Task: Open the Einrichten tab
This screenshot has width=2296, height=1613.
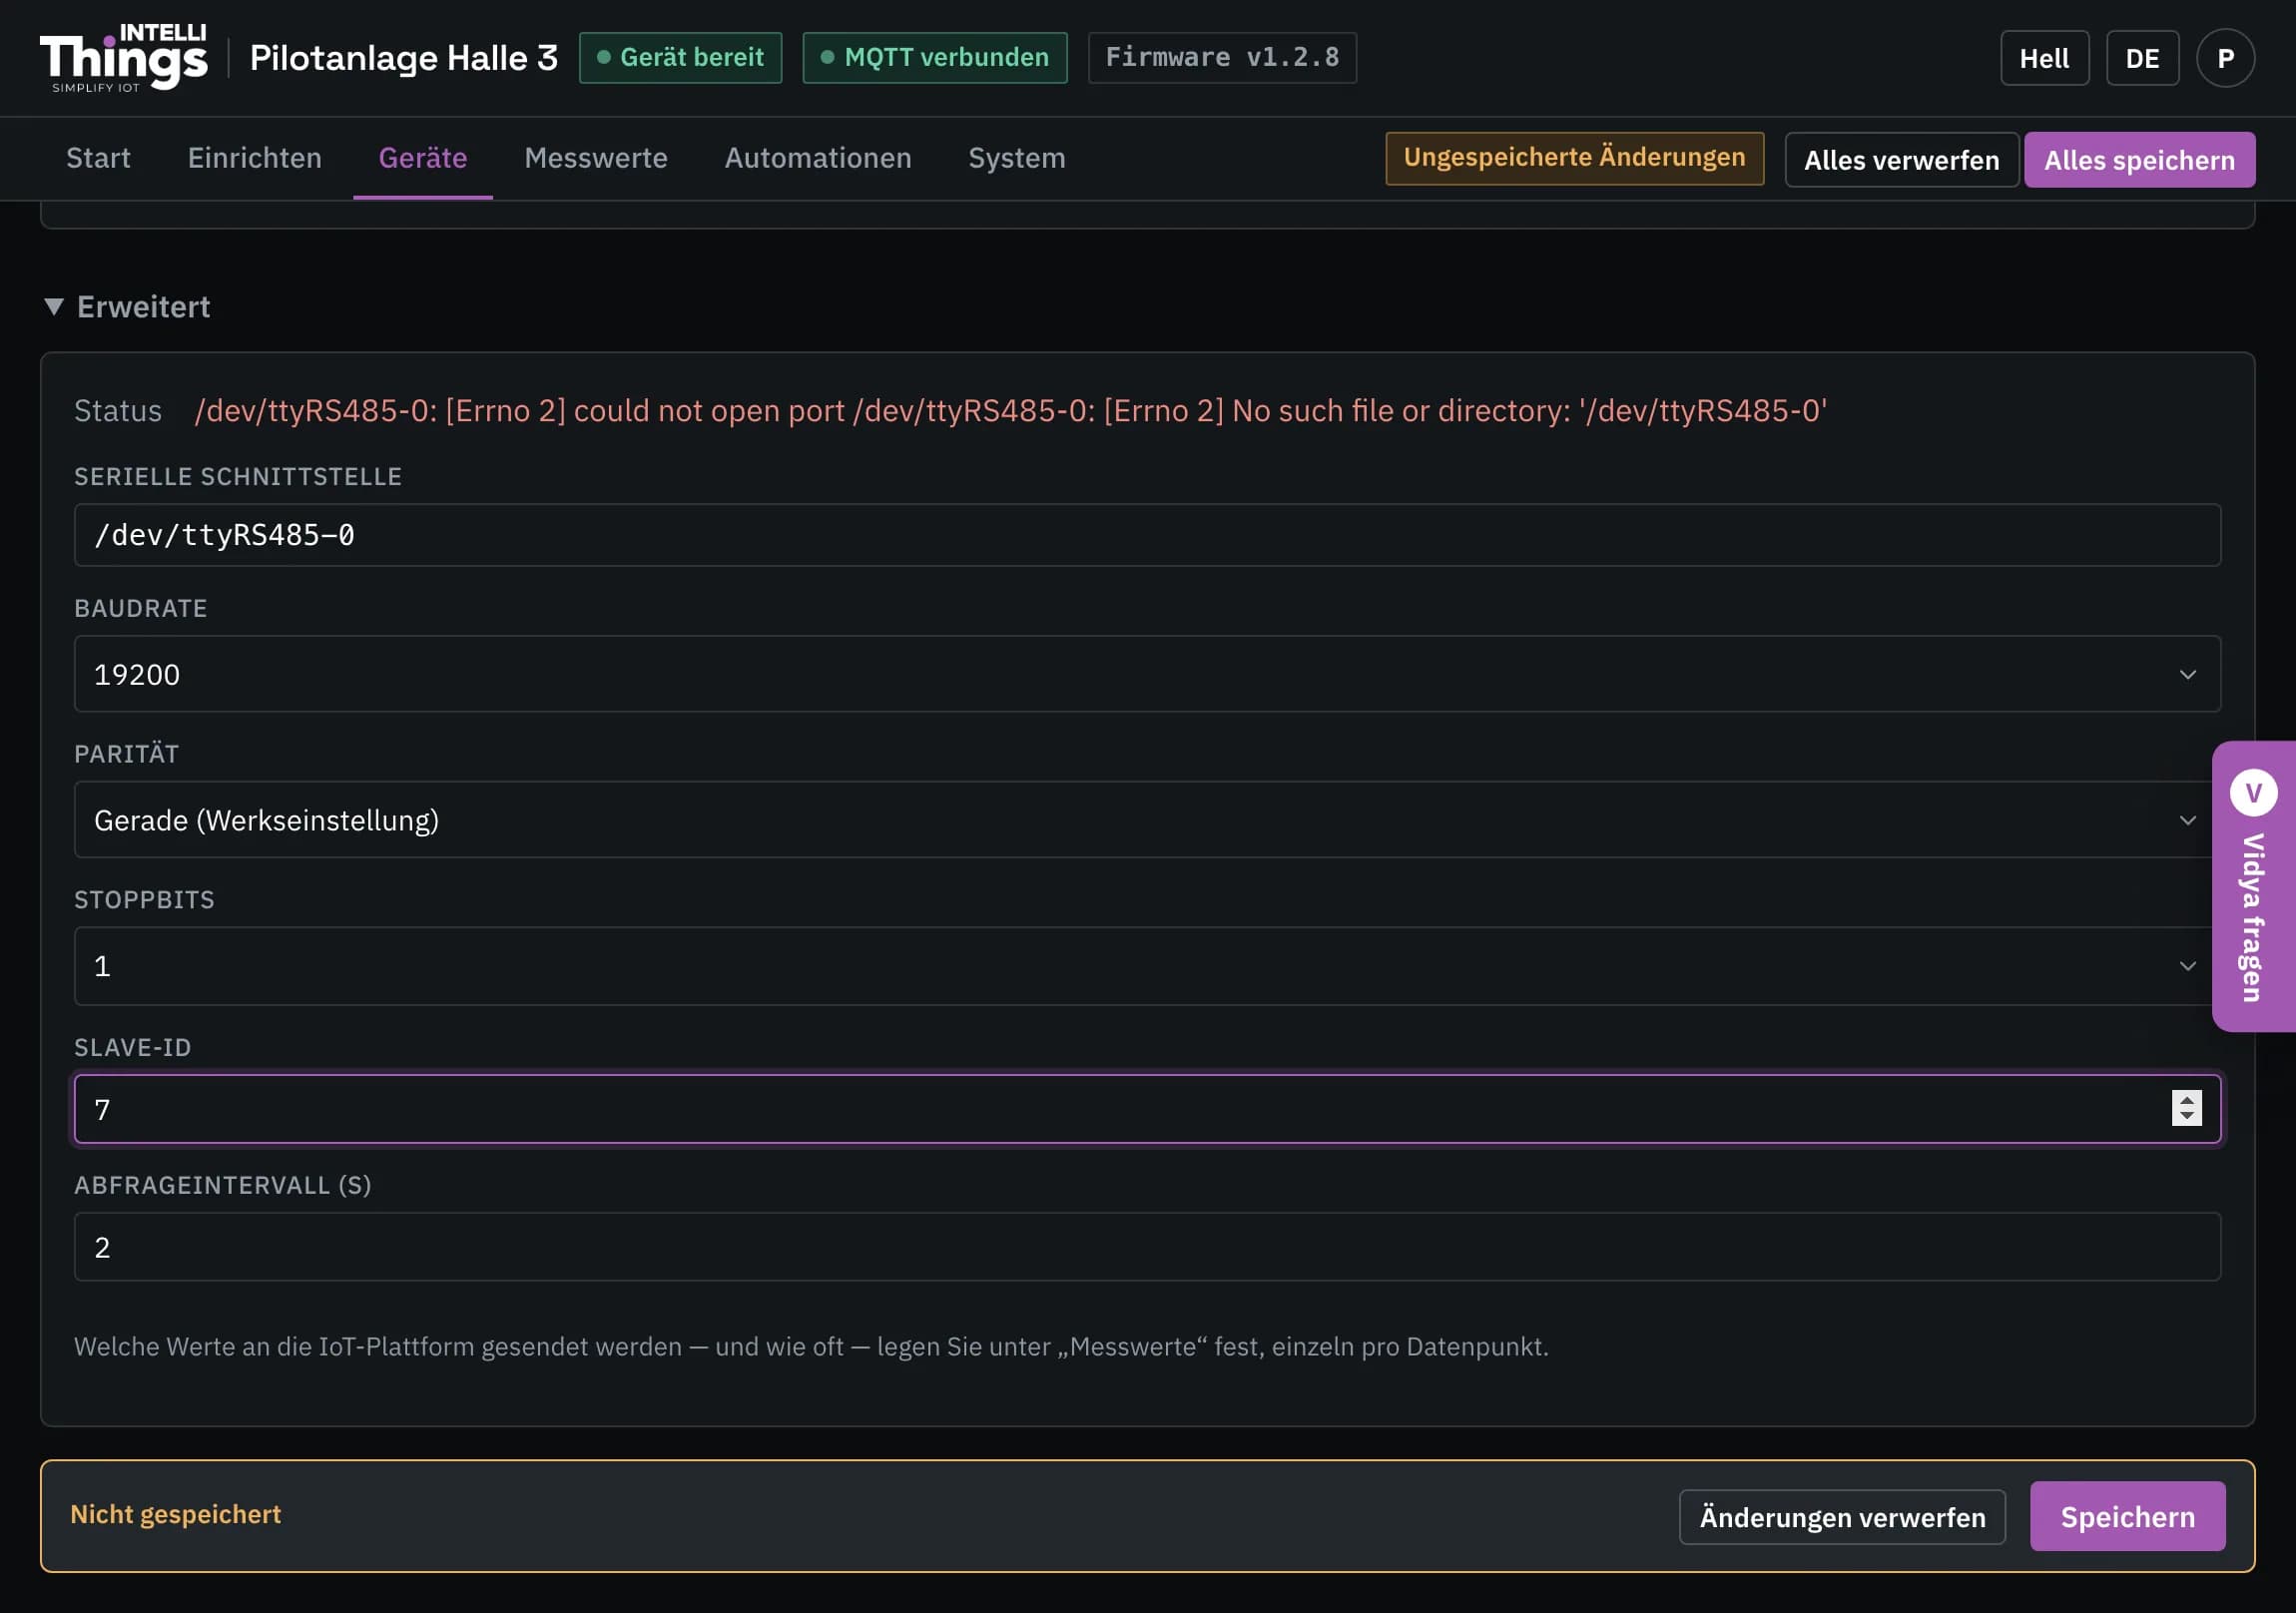Action: point(254,158)
